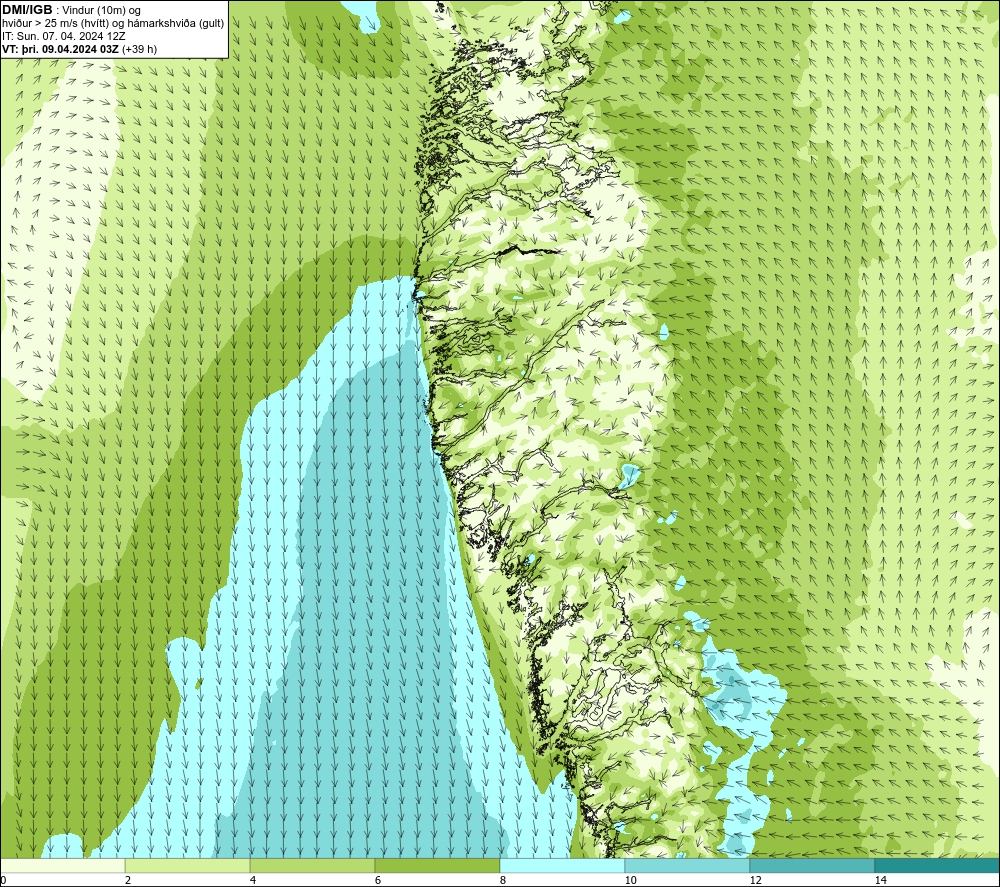Click the 'IT: Sun. 07. 04. 2024 12Z' line
1000x887 pixels.
[62, 36]
